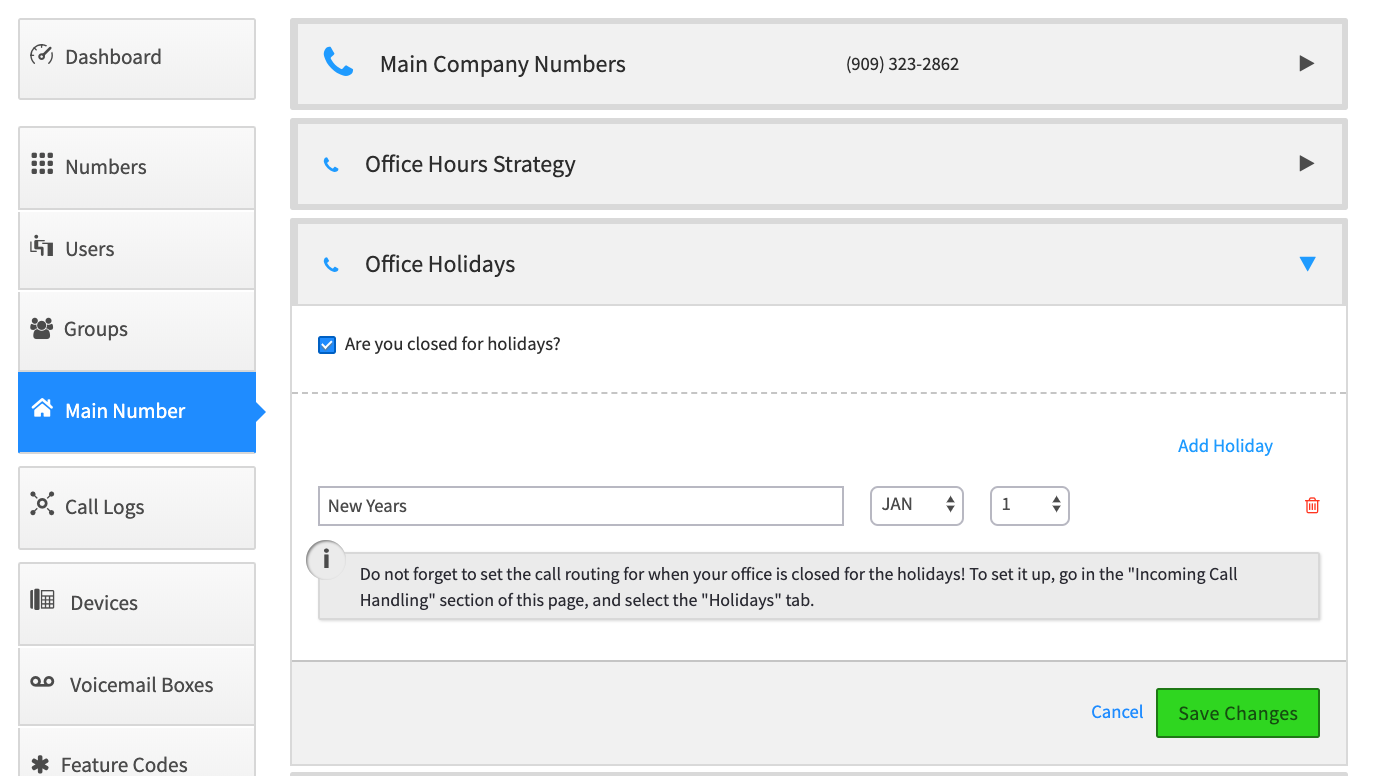Expand the Office Hours Strategy section arrow

(1306, 164)
